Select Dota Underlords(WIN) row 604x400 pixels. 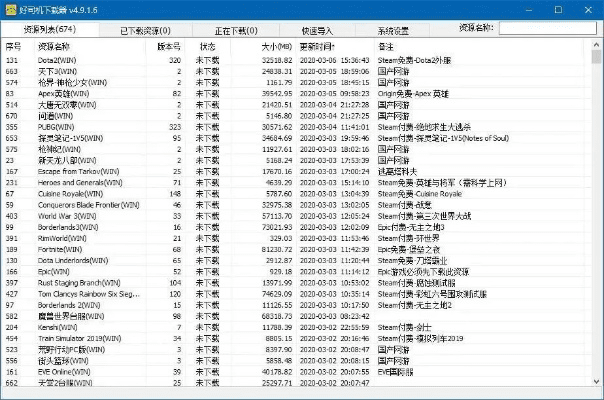(x=297, y=261)
